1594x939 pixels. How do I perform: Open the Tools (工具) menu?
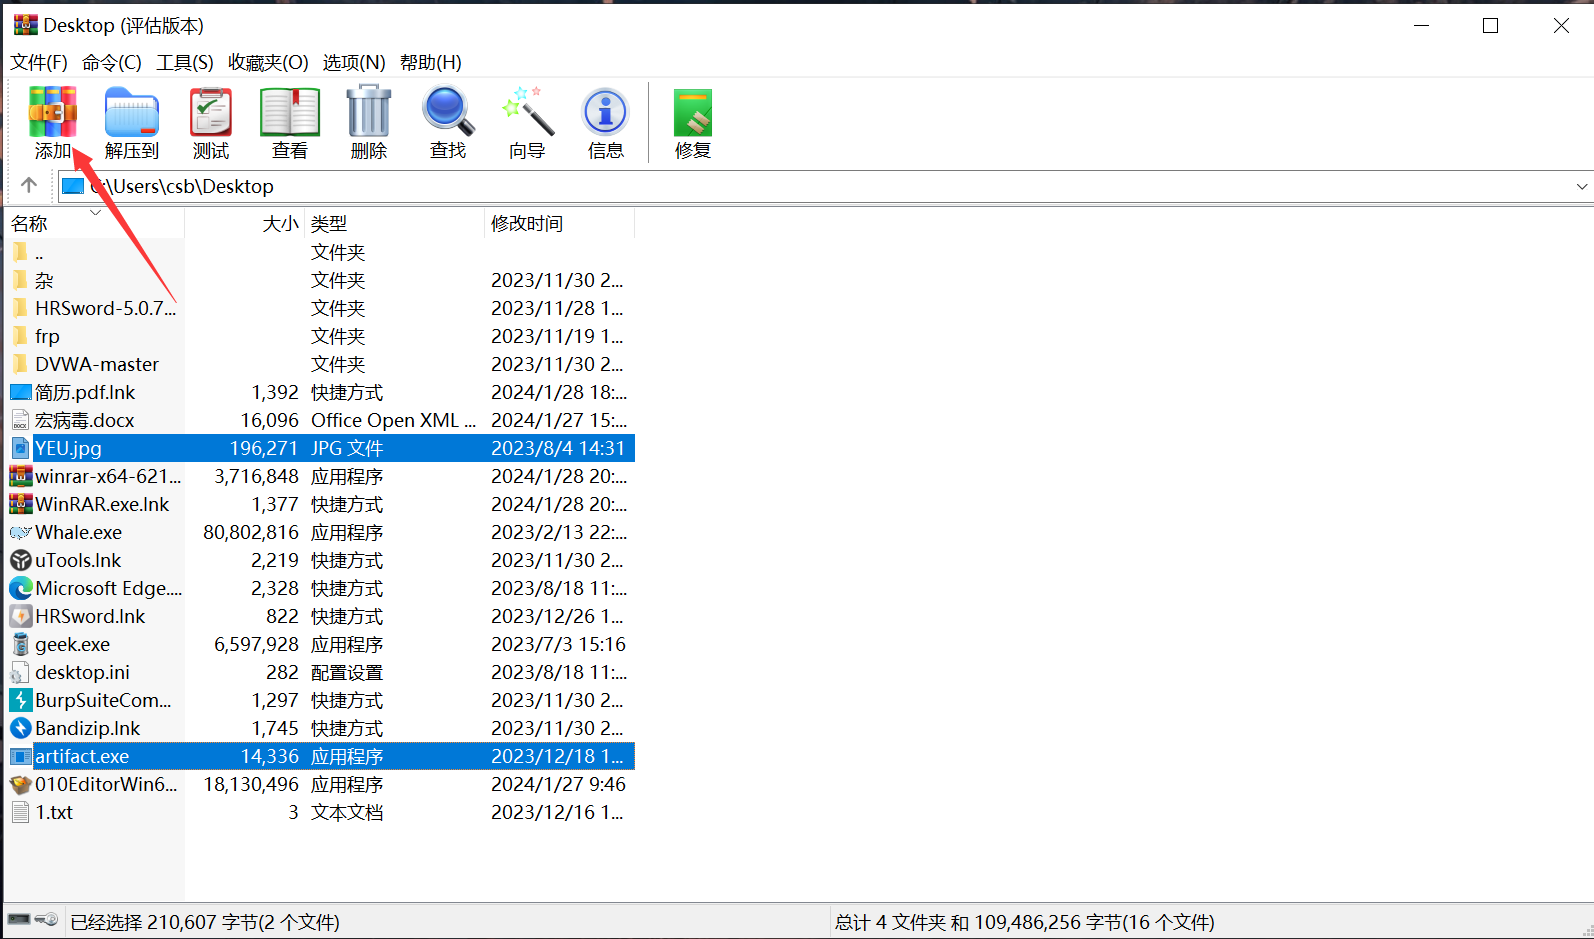coord(185,62)
